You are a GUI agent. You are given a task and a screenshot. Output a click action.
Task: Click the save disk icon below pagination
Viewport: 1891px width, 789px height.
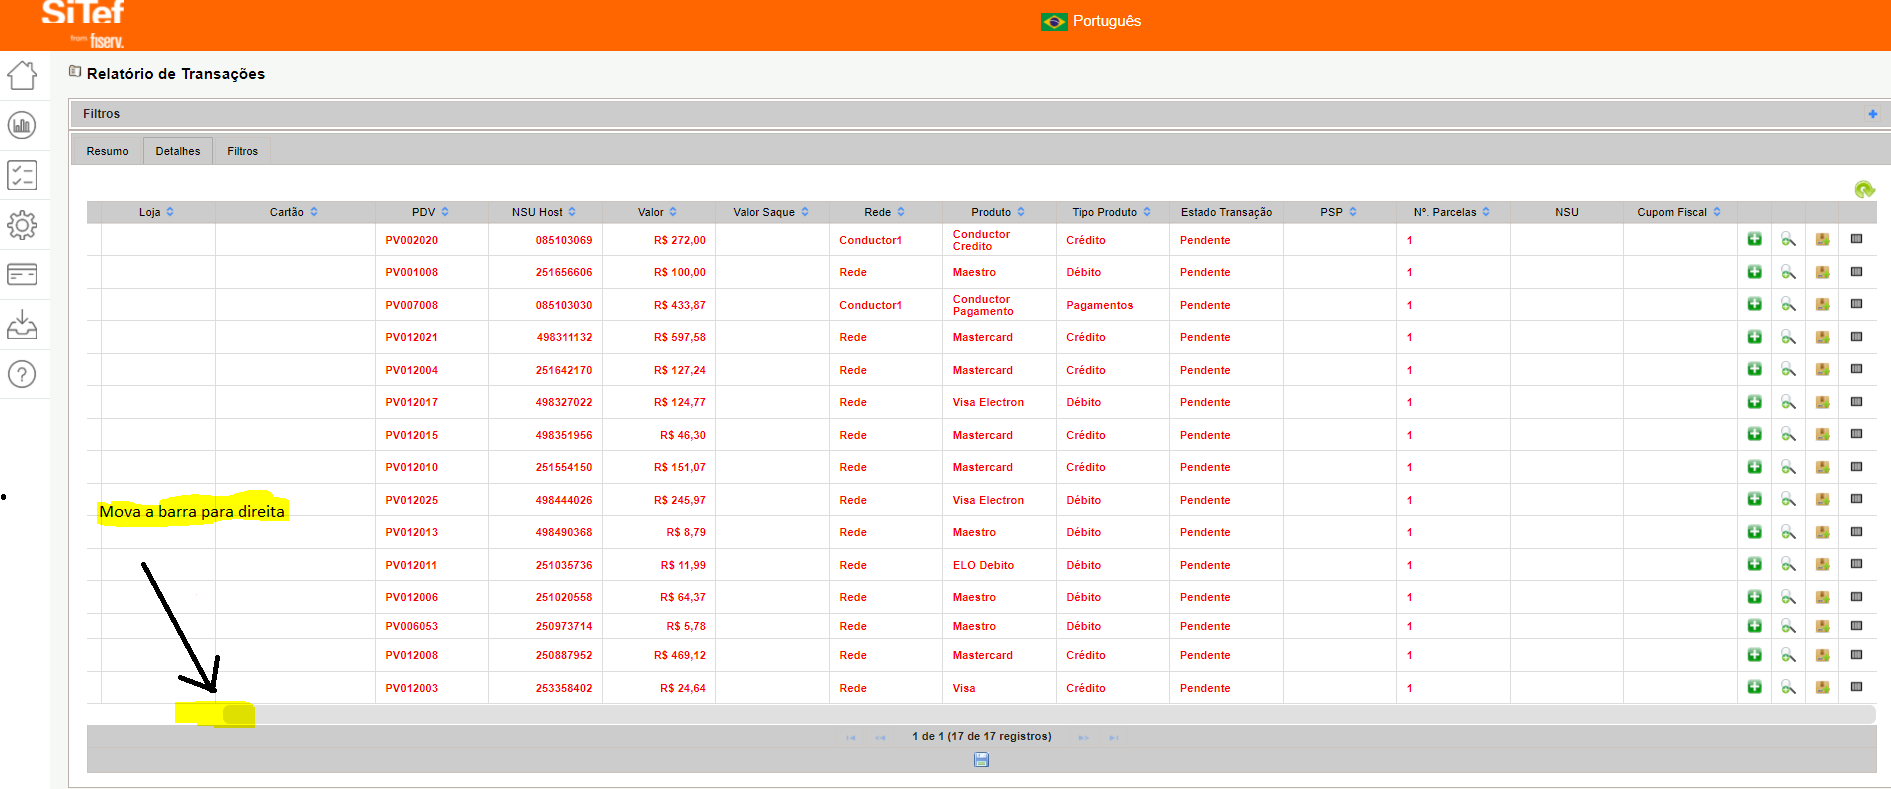click(x=981, y=760)
